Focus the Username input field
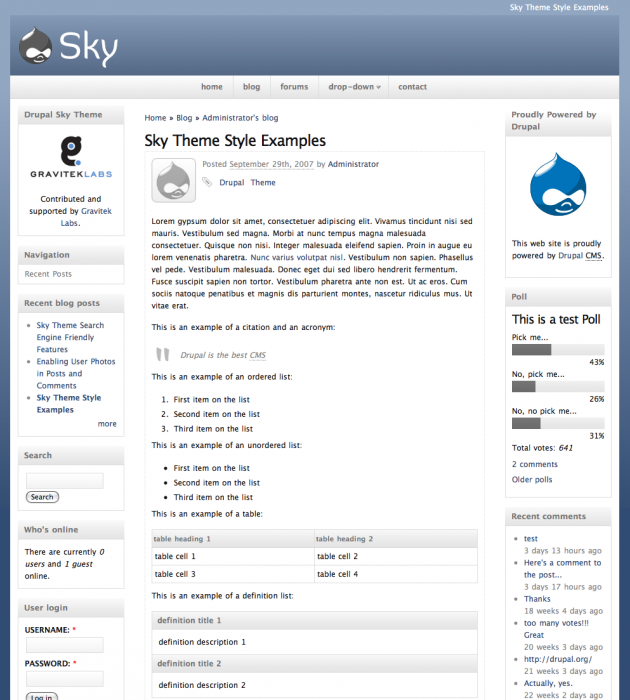 point(65,645)
